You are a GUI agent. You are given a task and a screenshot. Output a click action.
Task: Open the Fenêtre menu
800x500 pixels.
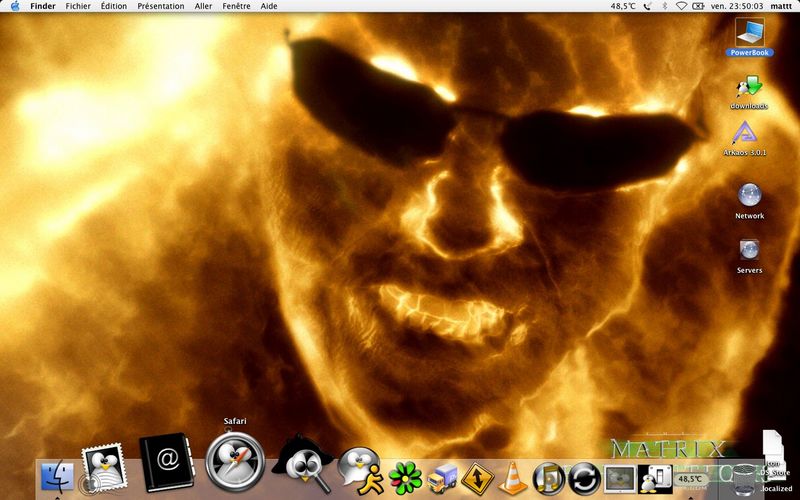coord(236,6)
